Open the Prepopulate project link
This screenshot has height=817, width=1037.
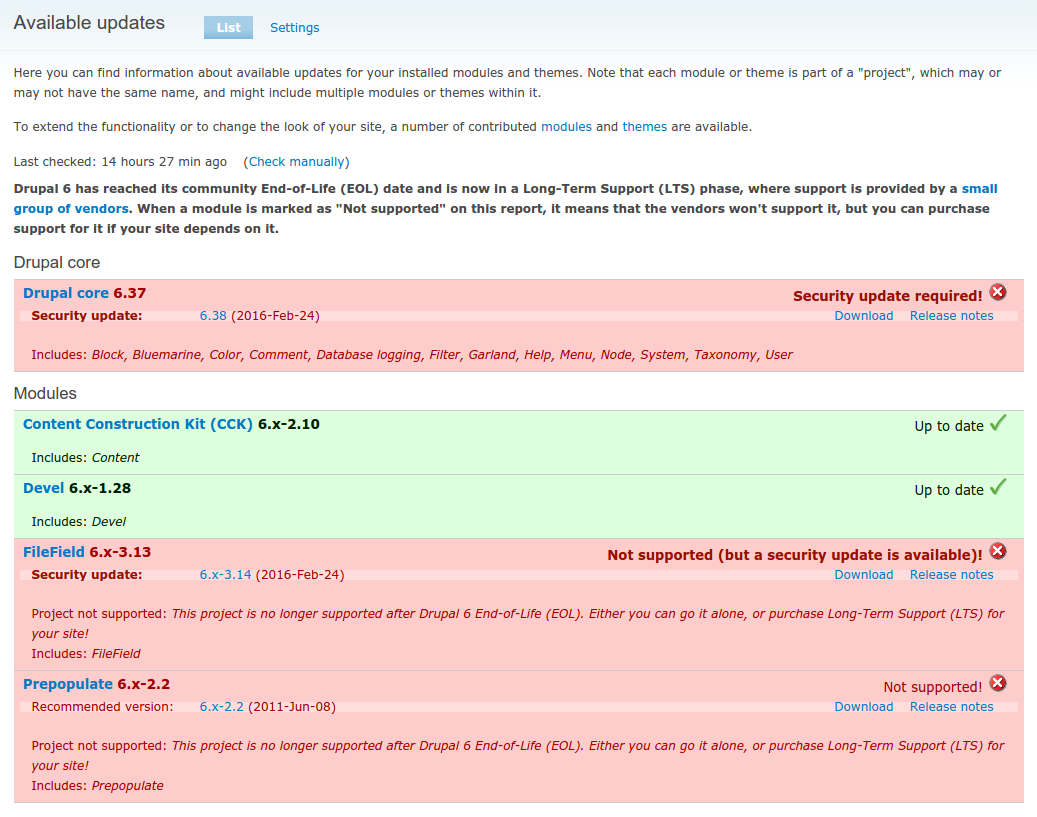(67, 684)
